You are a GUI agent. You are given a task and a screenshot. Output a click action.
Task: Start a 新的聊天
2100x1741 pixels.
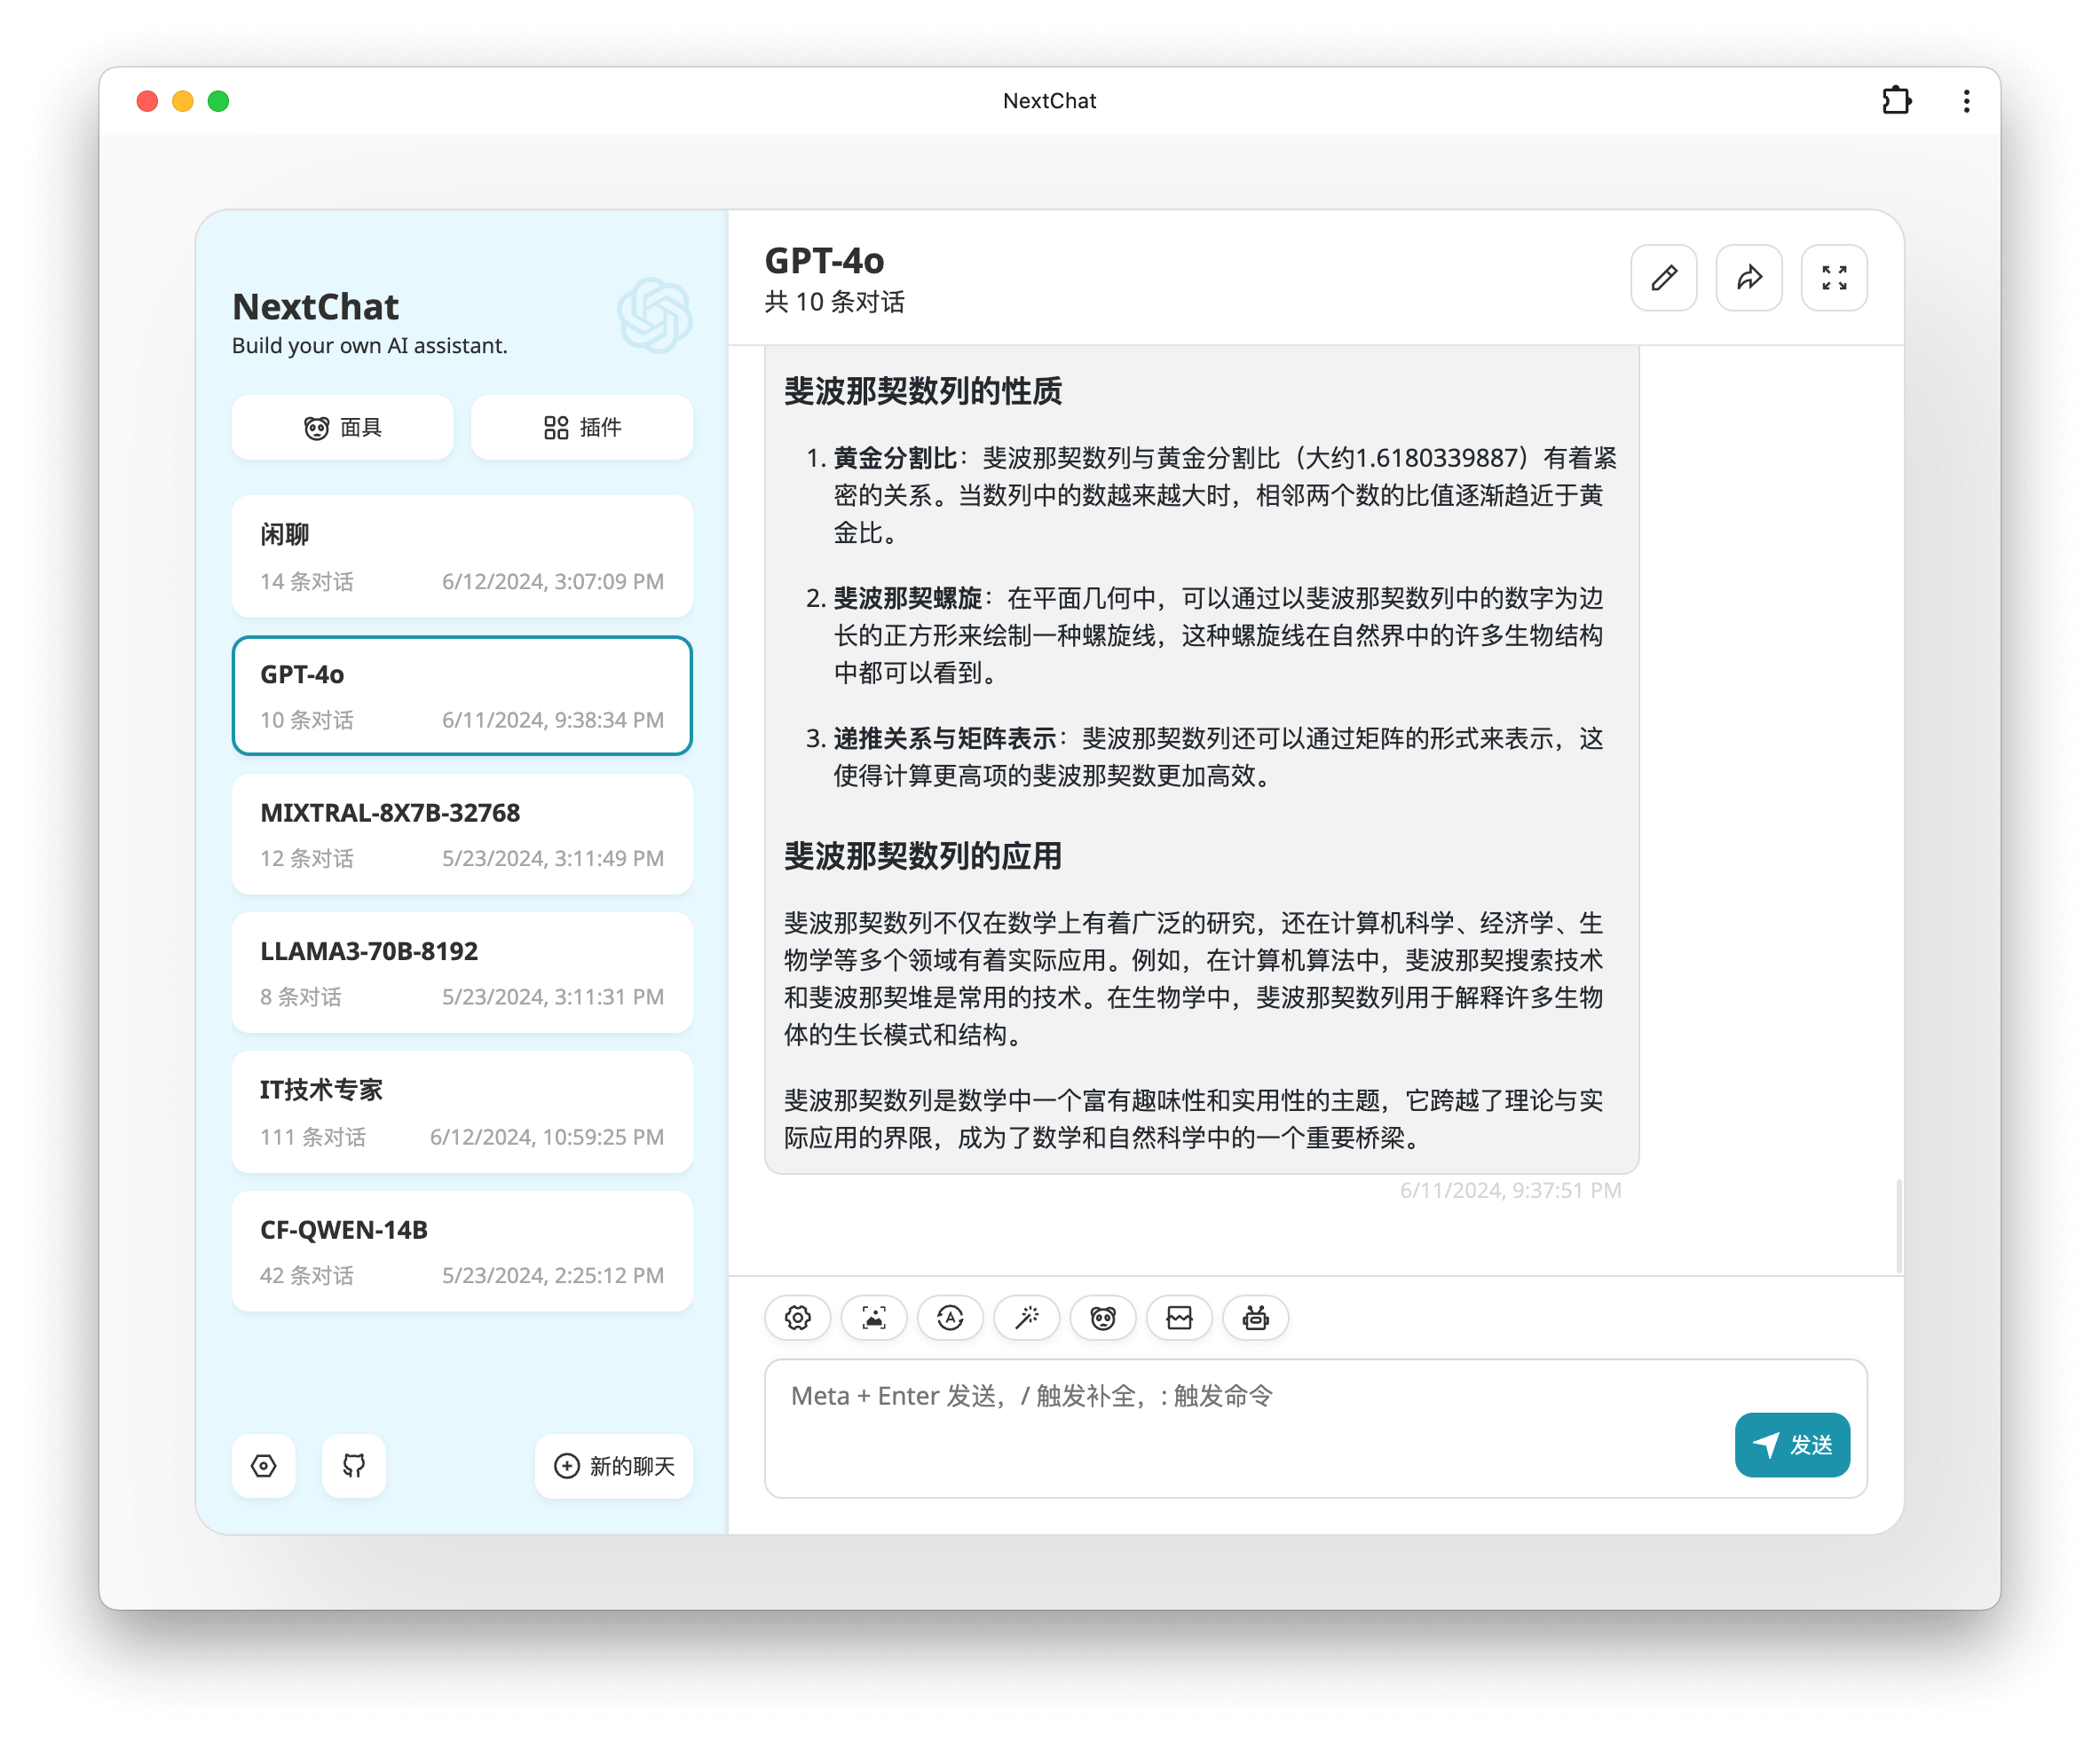[x=614, y=1465]
